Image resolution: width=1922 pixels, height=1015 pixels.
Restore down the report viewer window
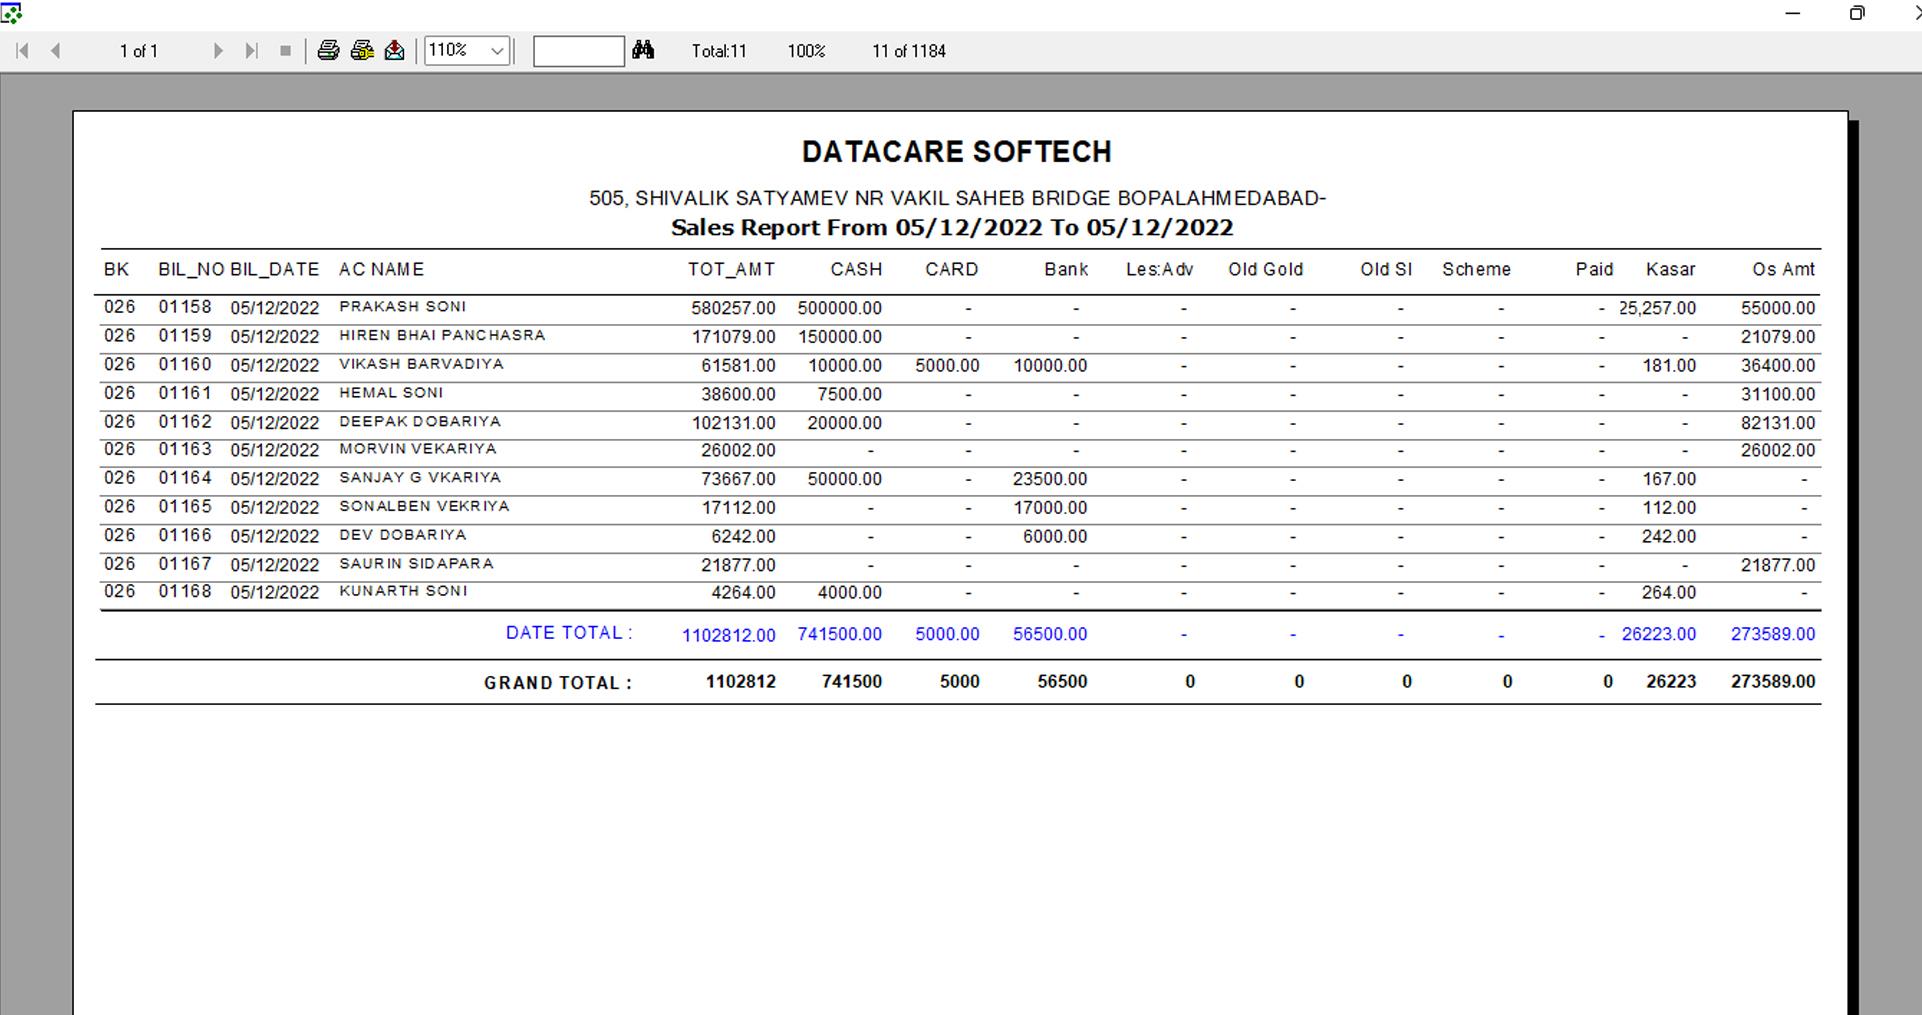click(x=1857, y=13)
